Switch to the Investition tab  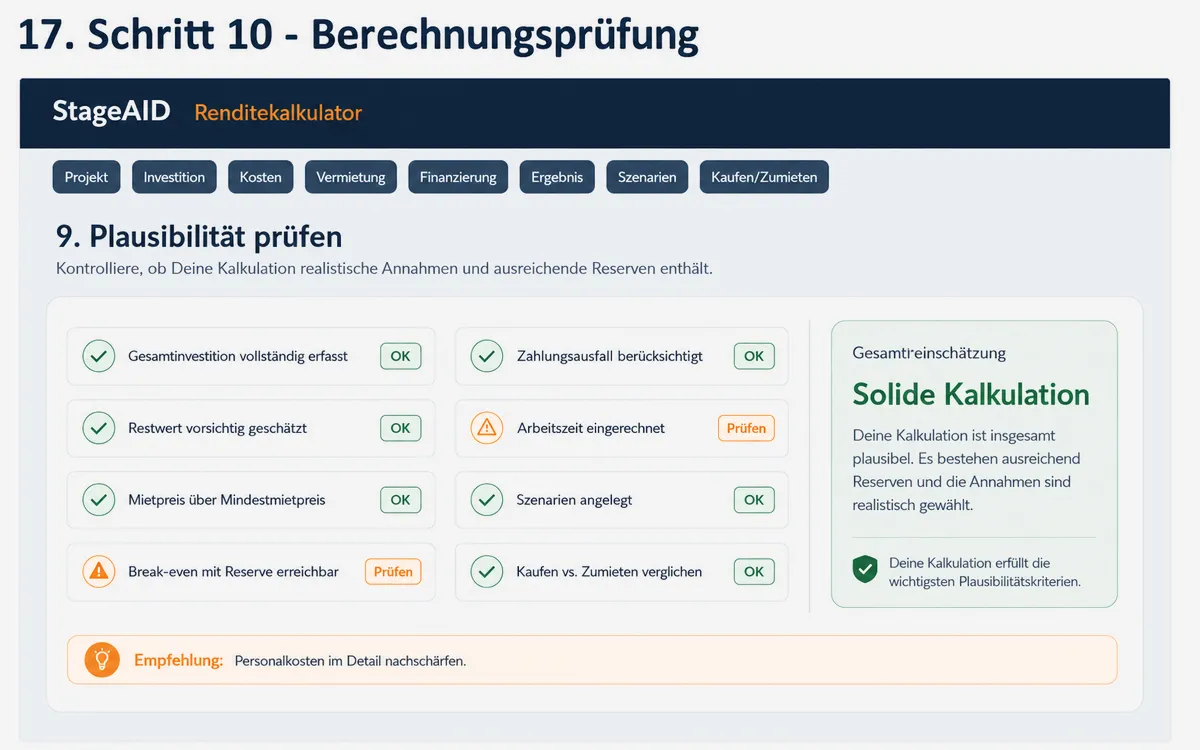pos(174,177)
